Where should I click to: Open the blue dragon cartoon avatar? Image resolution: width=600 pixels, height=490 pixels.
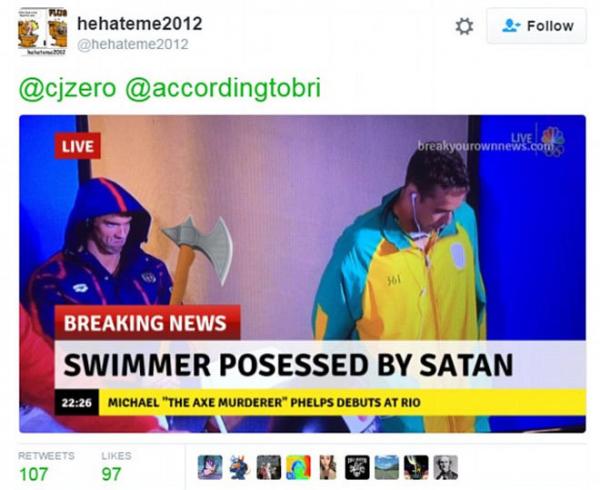(239, 467)
